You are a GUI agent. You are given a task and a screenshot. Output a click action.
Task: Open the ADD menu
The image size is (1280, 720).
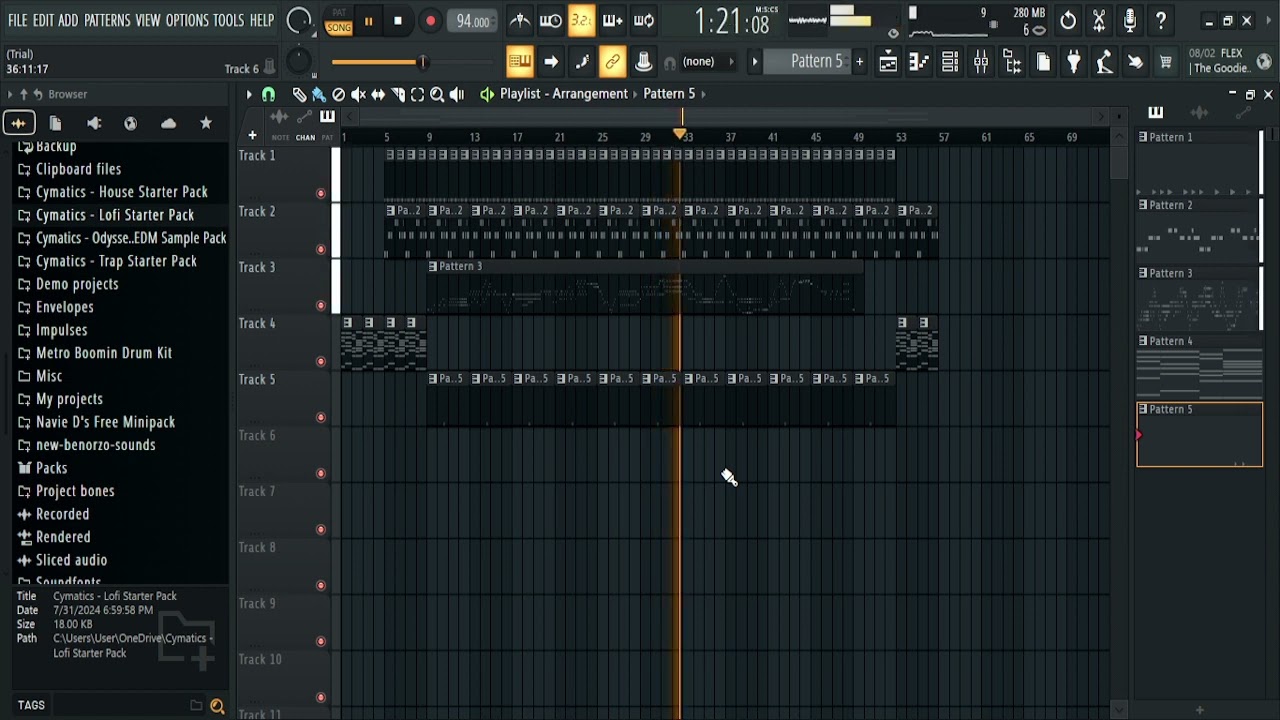[68, 20]
